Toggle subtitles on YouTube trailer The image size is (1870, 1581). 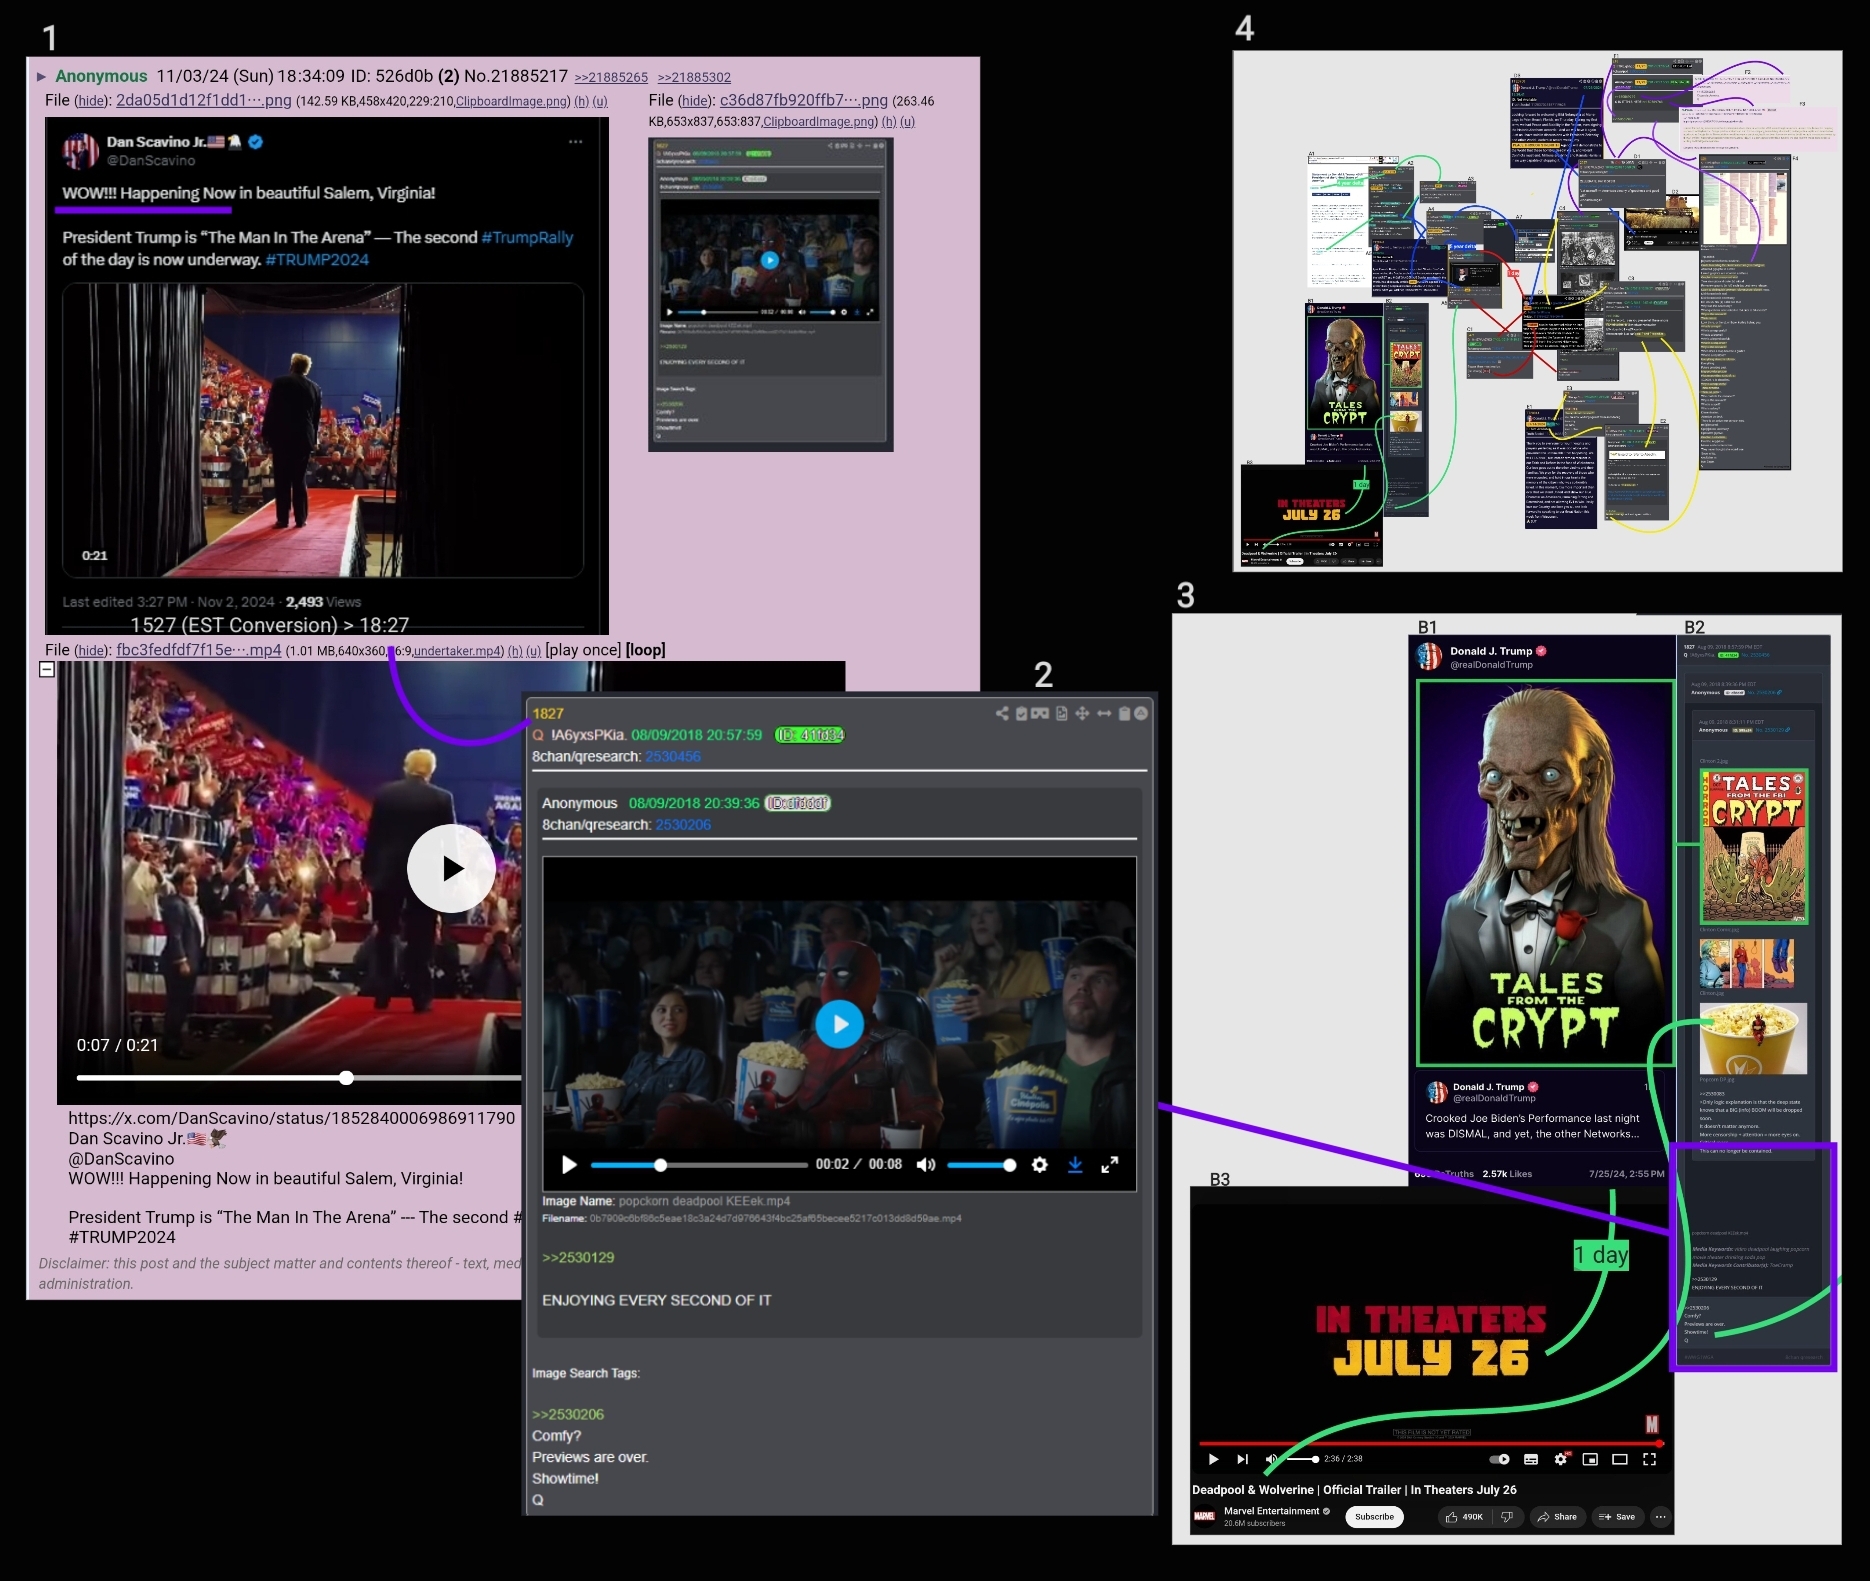pos(1531,1459)
